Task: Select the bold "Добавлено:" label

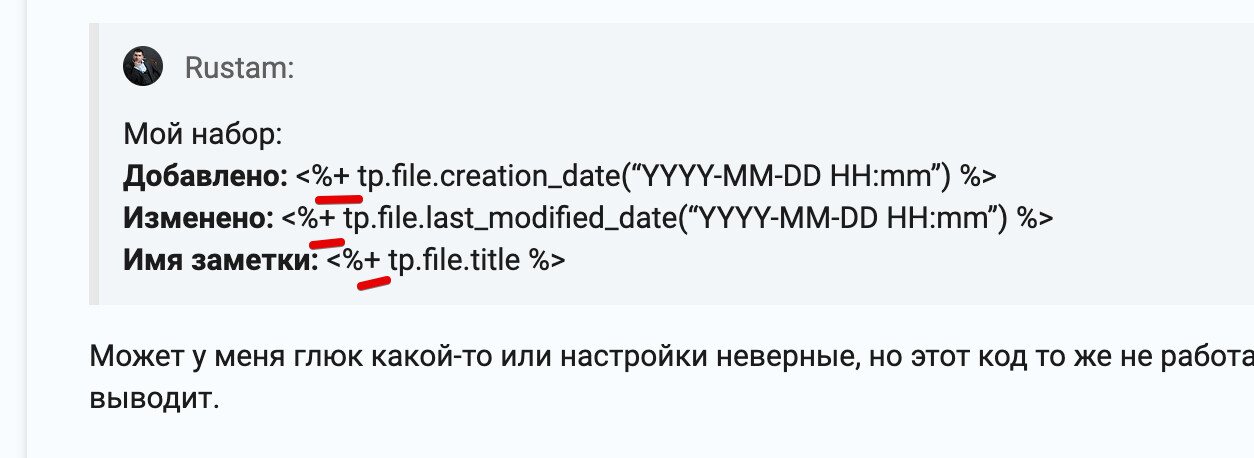Action: coord(206,176)
